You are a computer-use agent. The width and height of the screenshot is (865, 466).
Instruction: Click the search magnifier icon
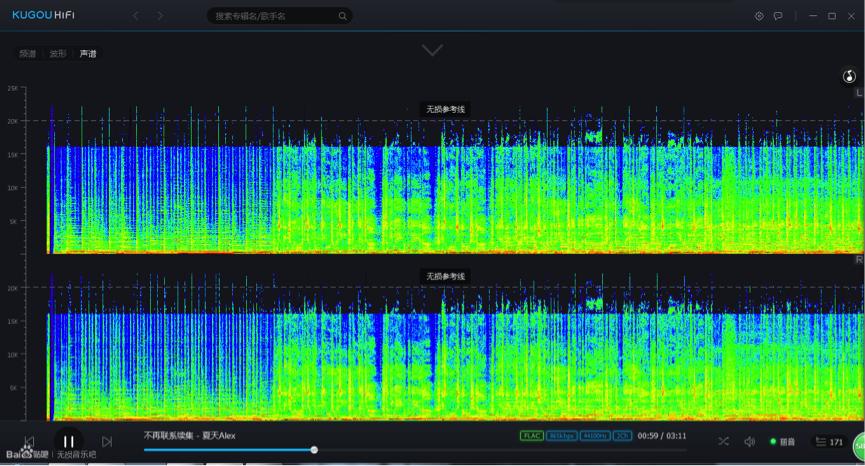(x=343, y=16)
